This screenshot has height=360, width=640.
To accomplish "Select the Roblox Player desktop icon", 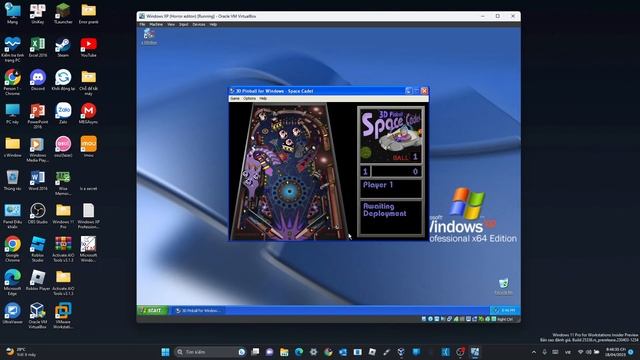I will pos(38,280).
